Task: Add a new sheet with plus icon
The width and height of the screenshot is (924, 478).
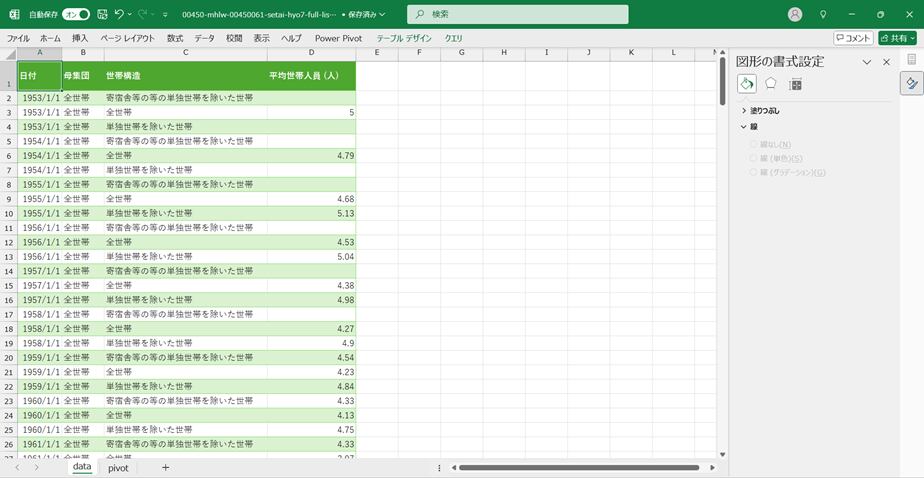Action: tap(165, 467)
